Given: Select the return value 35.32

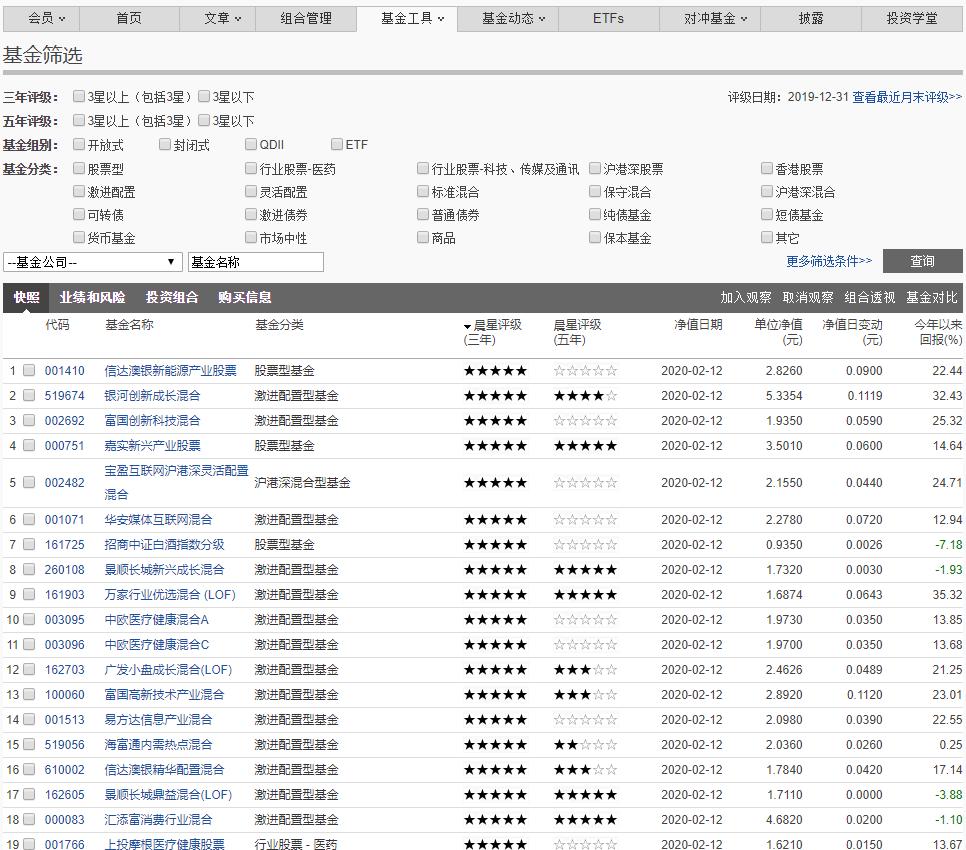Looking at the screenshot, I should (948, 594).
